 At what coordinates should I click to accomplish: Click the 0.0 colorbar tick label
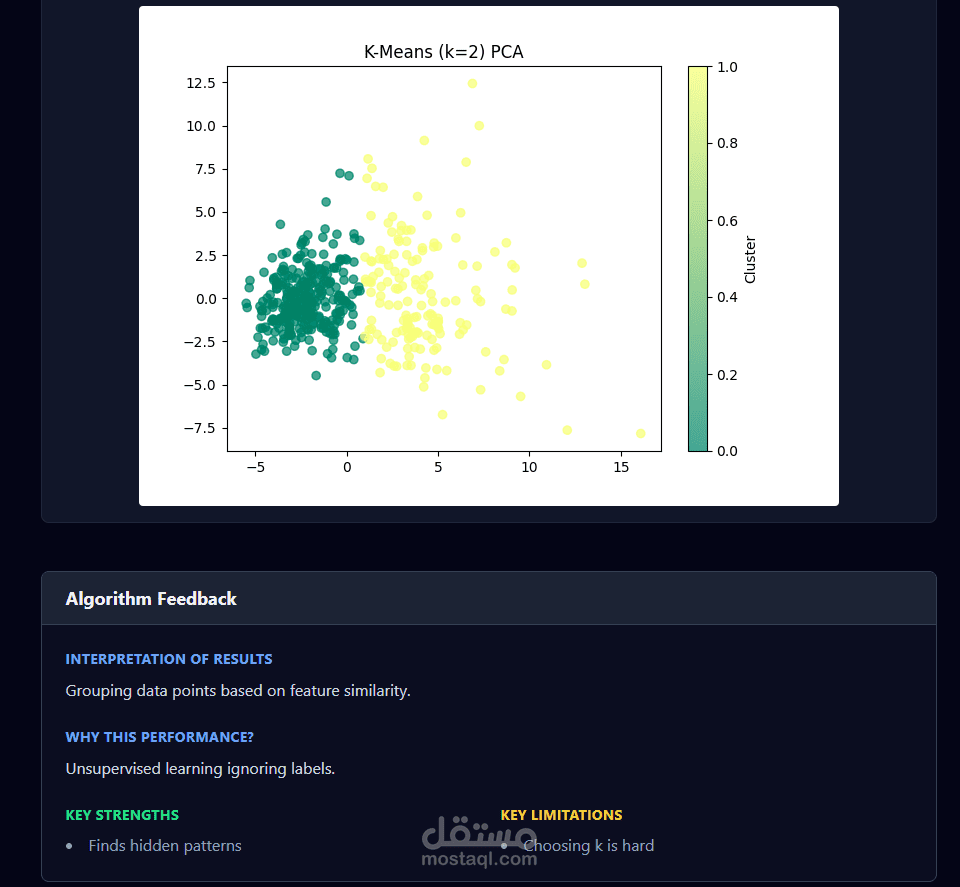[728, 451]
